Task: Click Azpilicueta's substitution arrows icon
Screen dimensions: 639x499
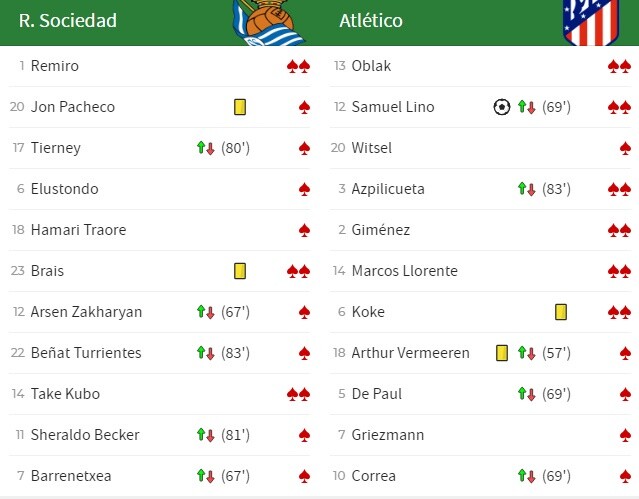Action: (x=526, y=189)
